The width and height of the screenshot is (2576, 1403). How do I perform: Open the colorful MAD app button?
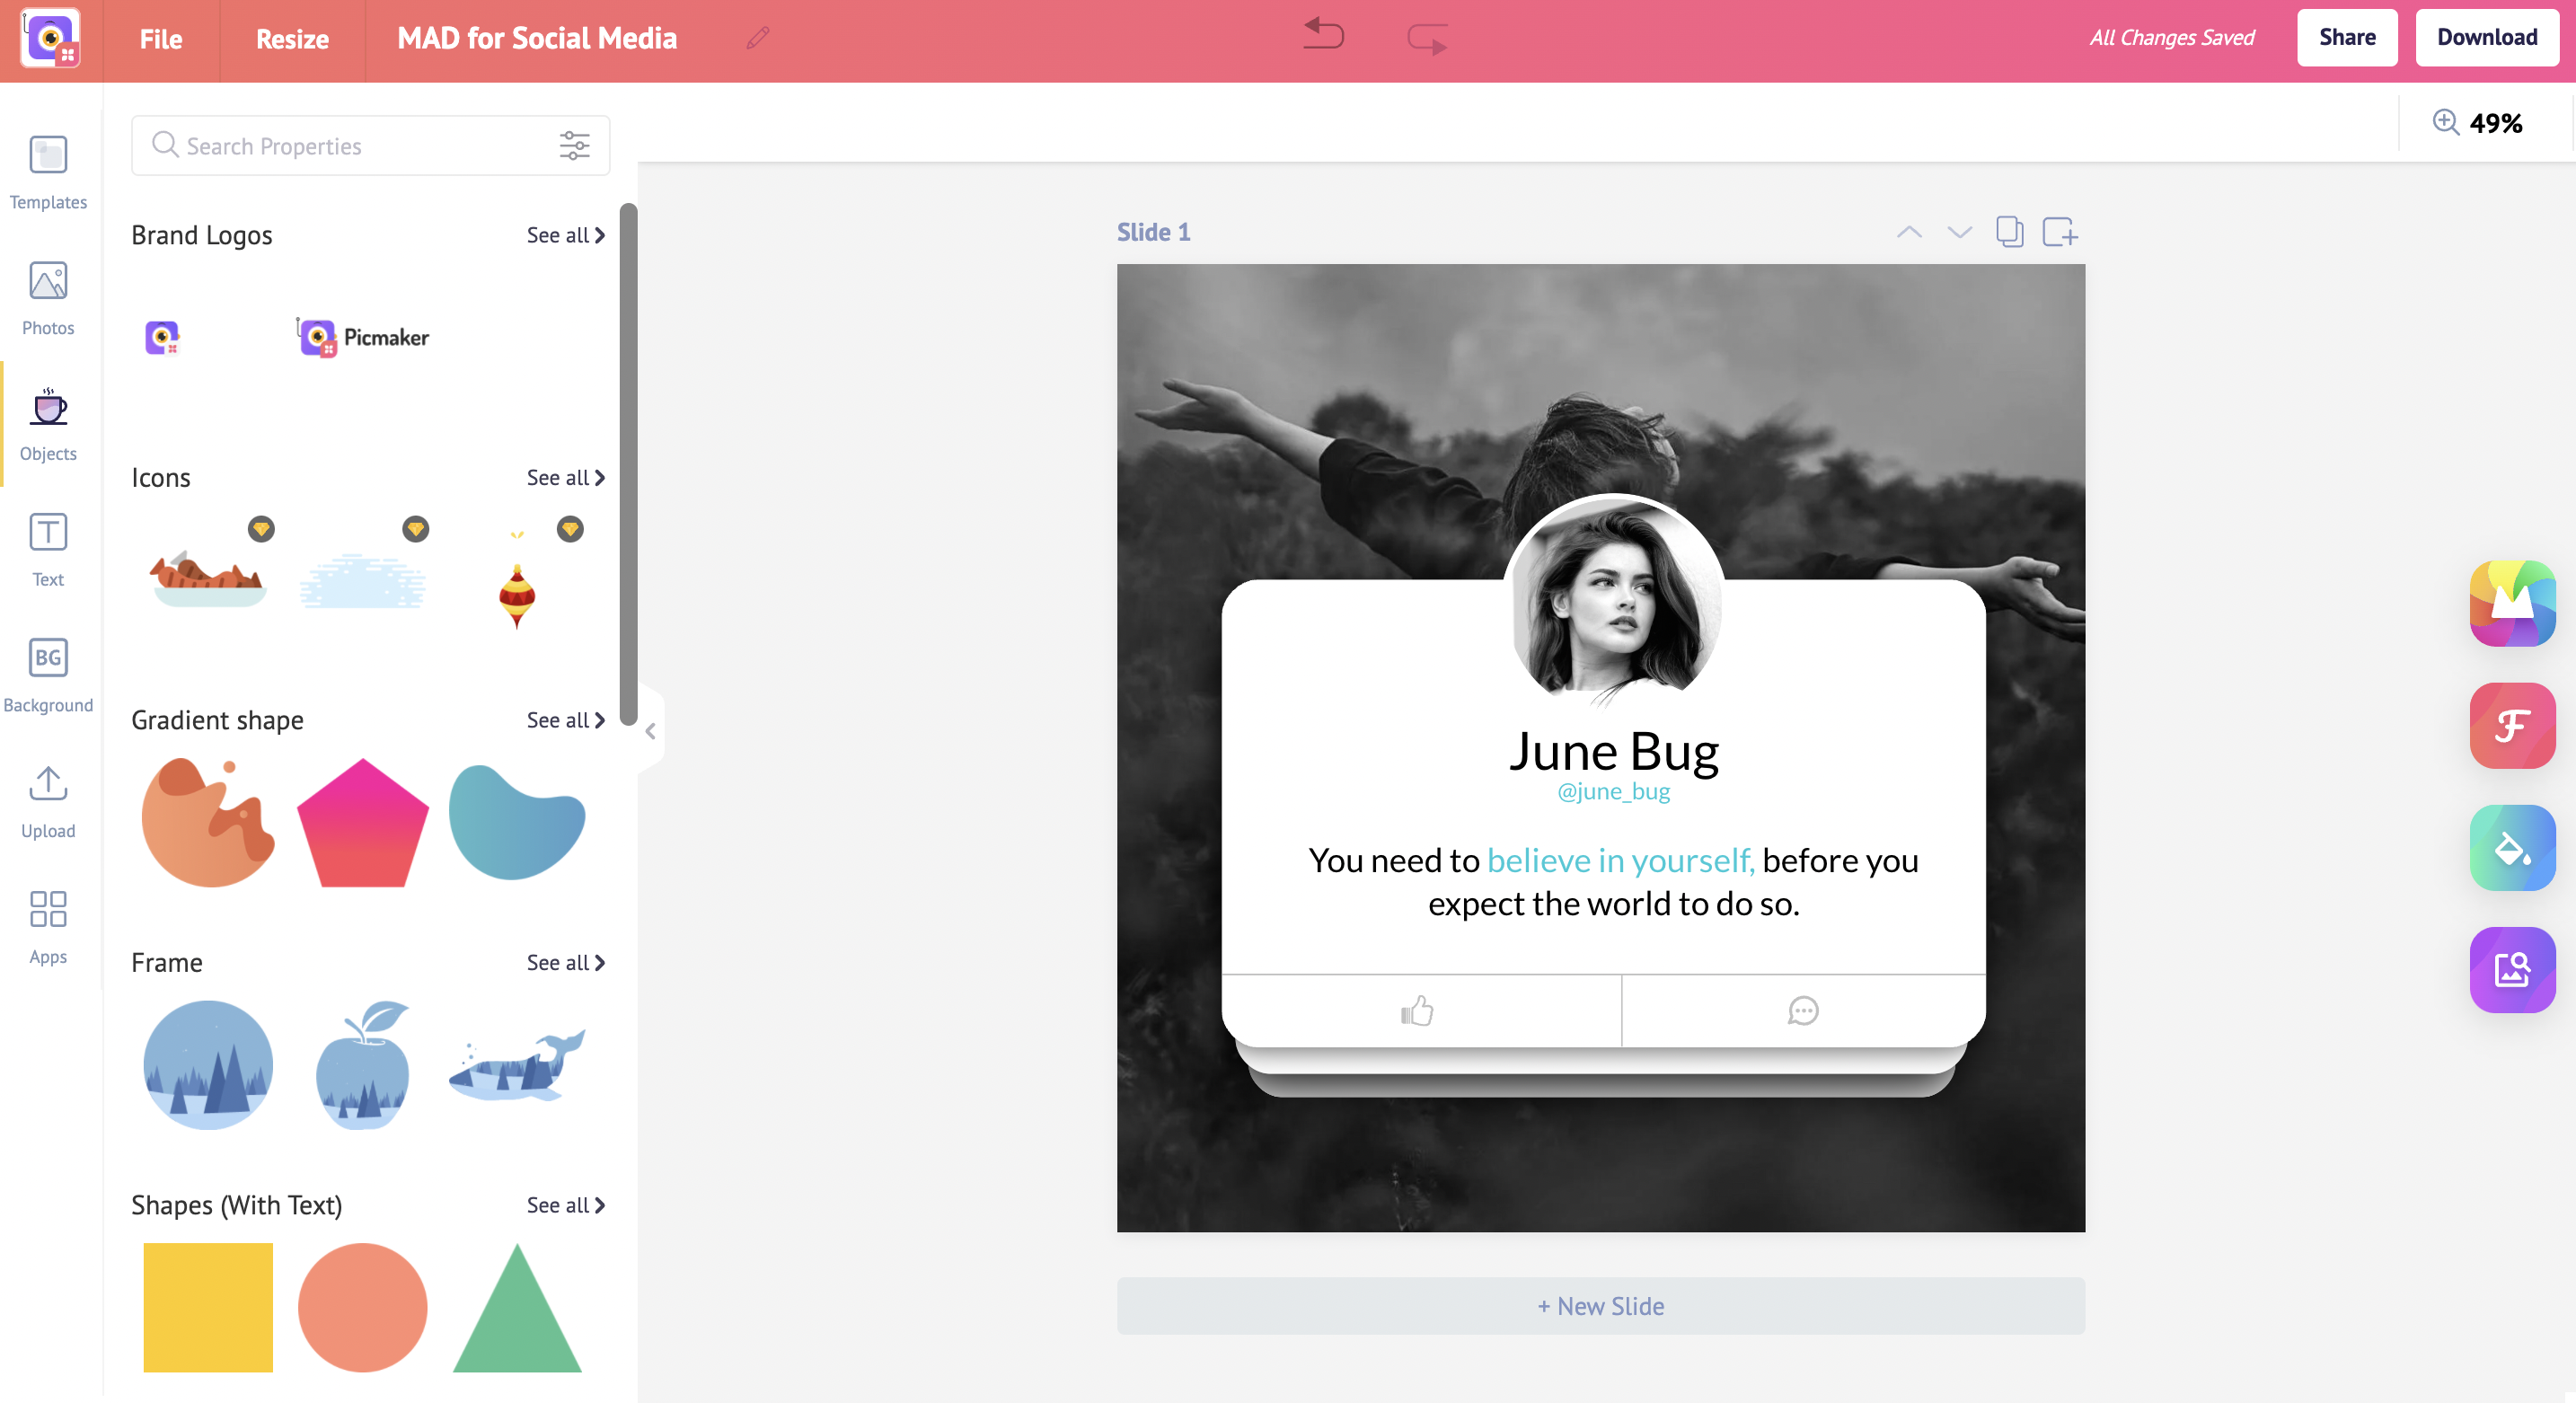coord(2512,603)
